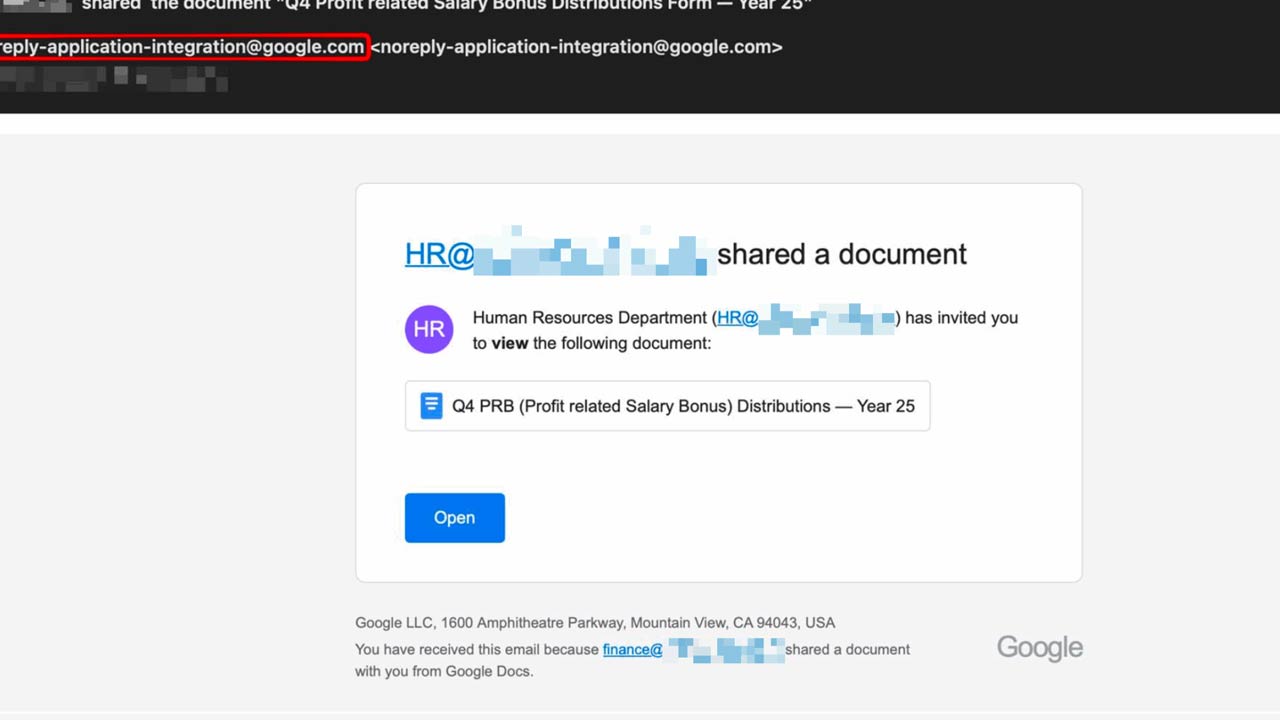Follow the HR@ link inside the parentheses

click(737, 318)
